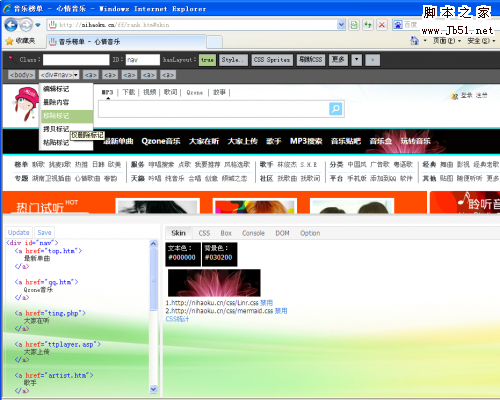500x400 pixels.
Task: Expand the address bar dropdown arrow
Action: point(341,25)
